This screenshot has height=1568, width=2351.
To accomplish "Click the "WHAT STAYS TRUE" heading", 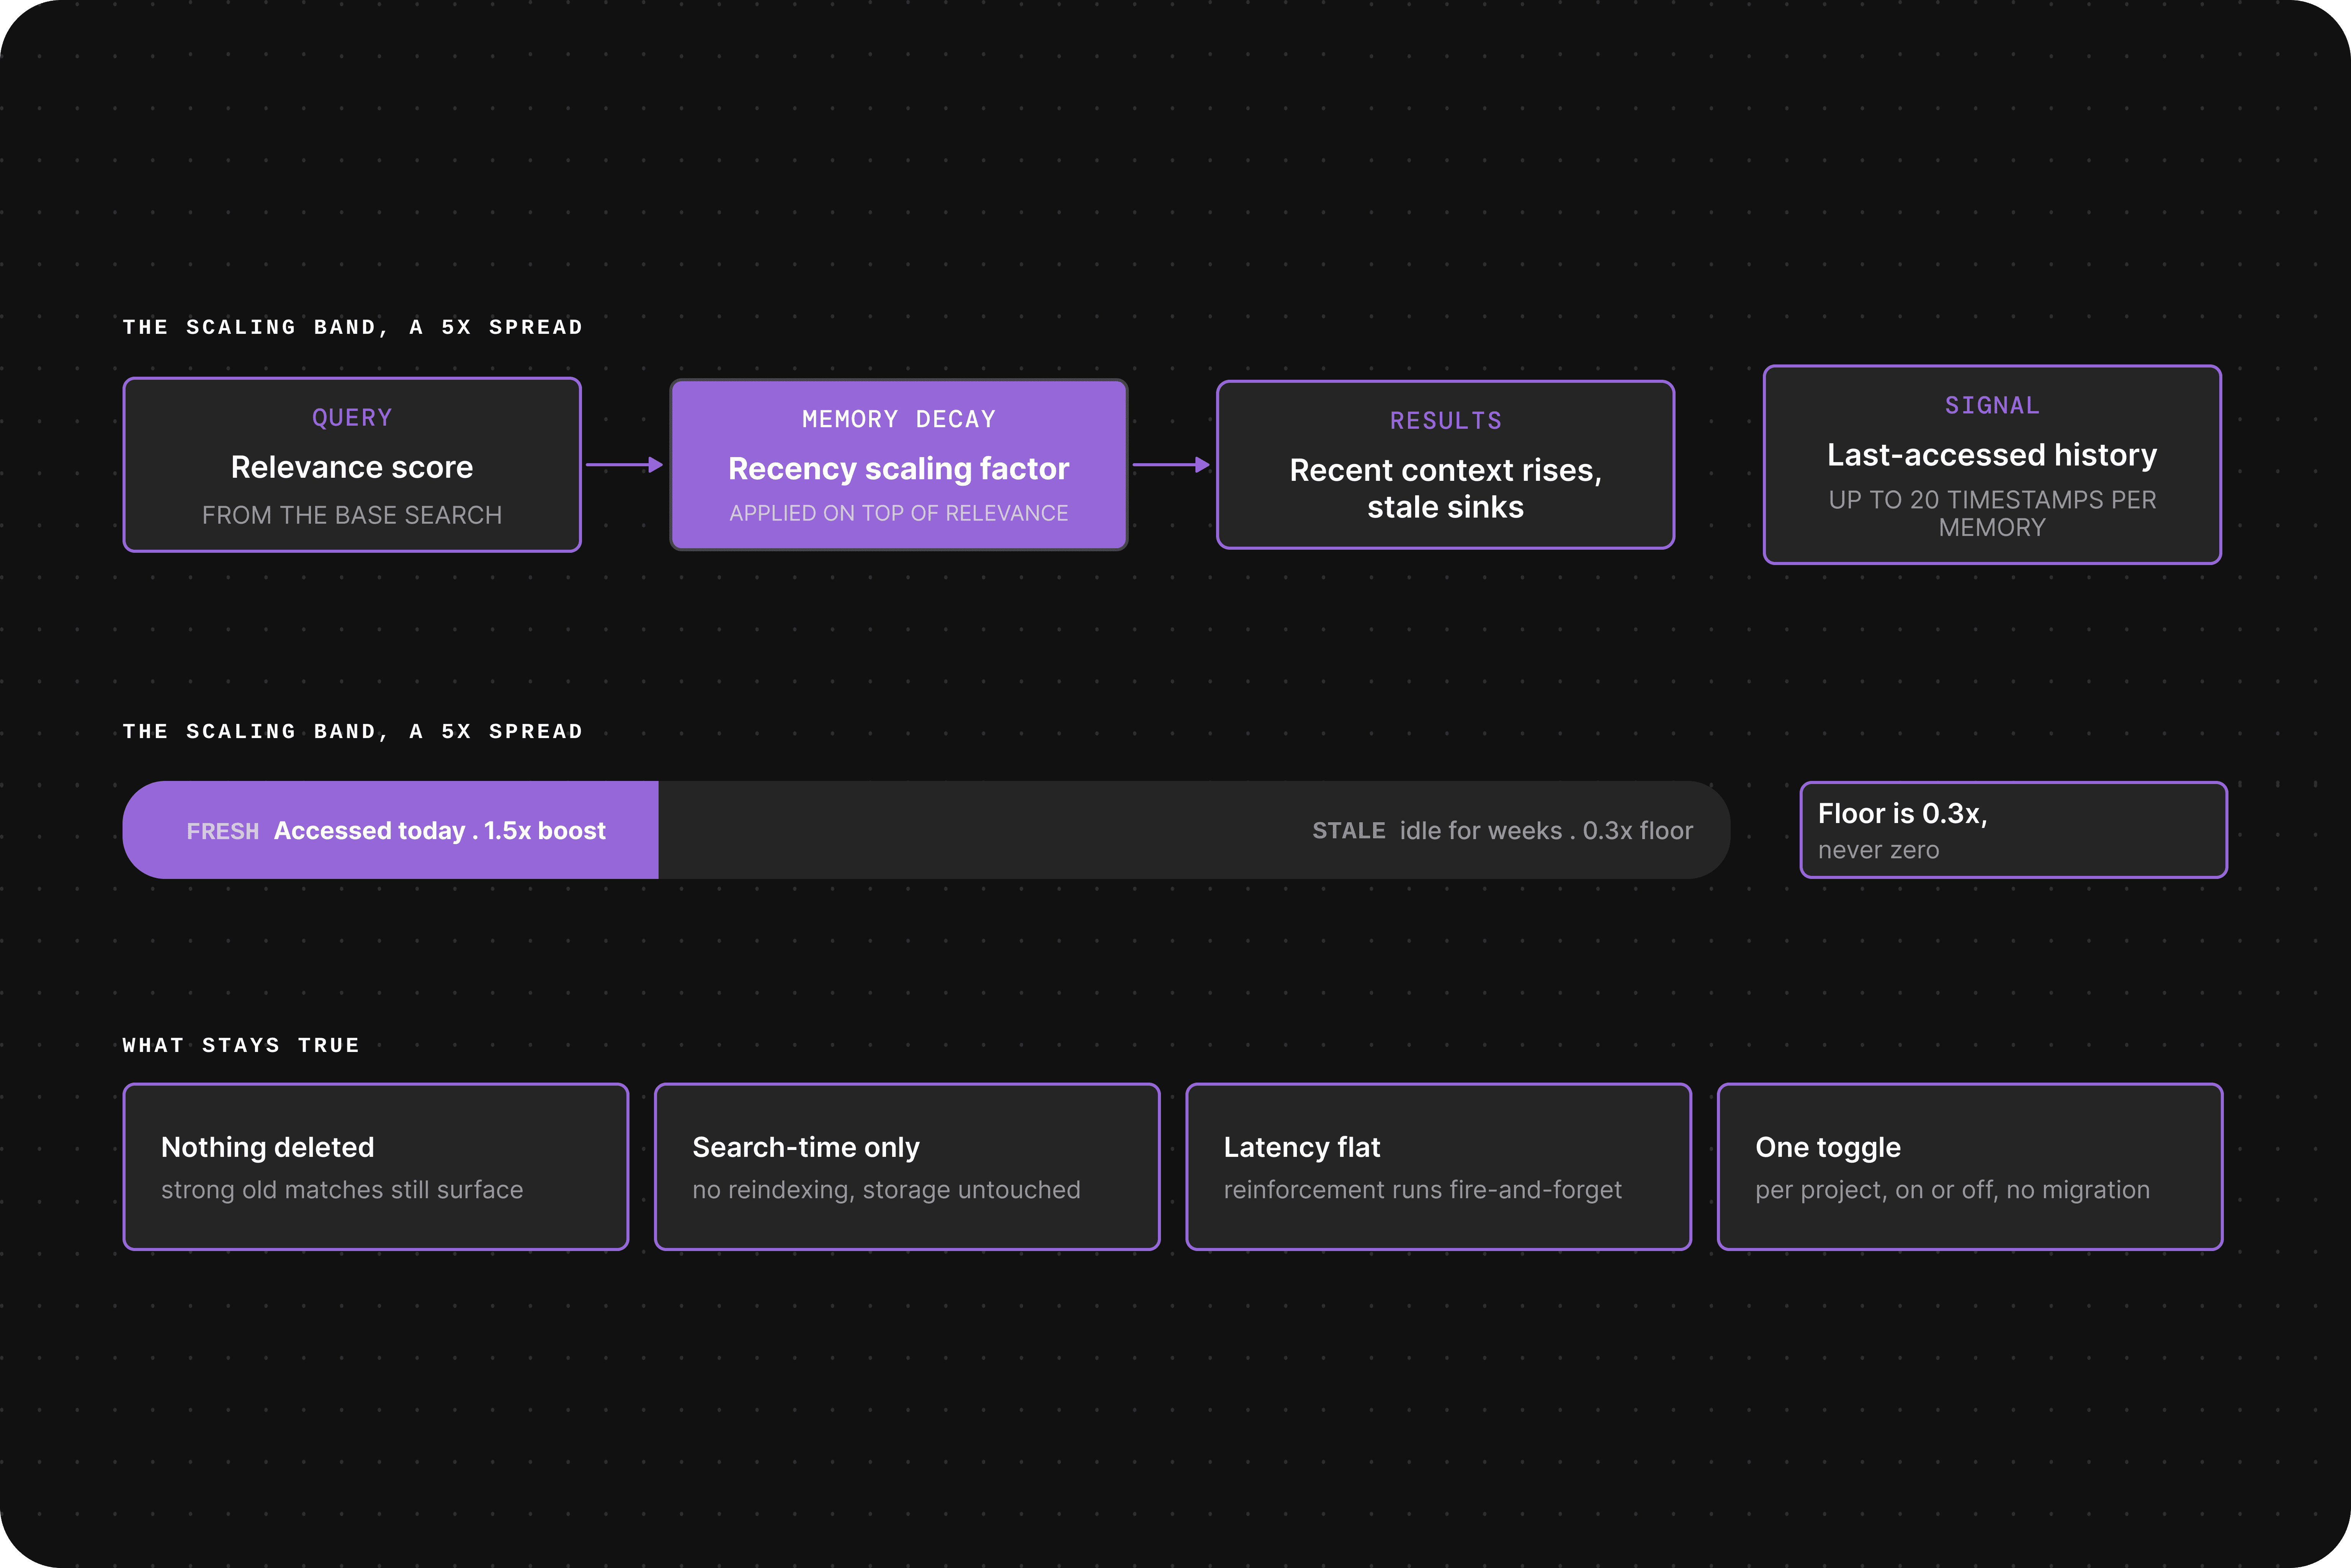I will point(241,1045).
